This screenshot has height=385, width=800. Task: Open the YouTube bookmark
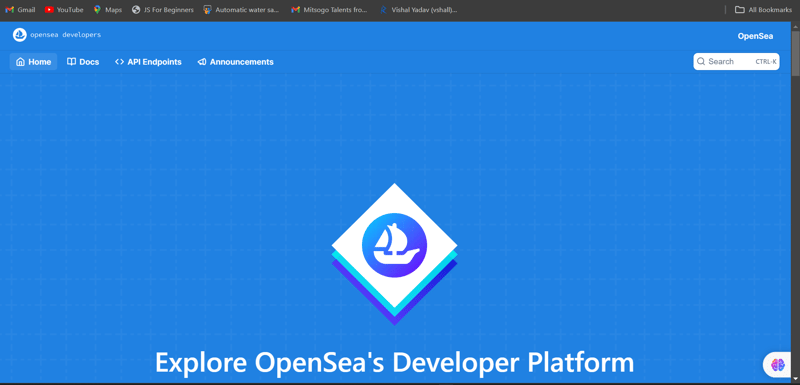pos(64,10)
